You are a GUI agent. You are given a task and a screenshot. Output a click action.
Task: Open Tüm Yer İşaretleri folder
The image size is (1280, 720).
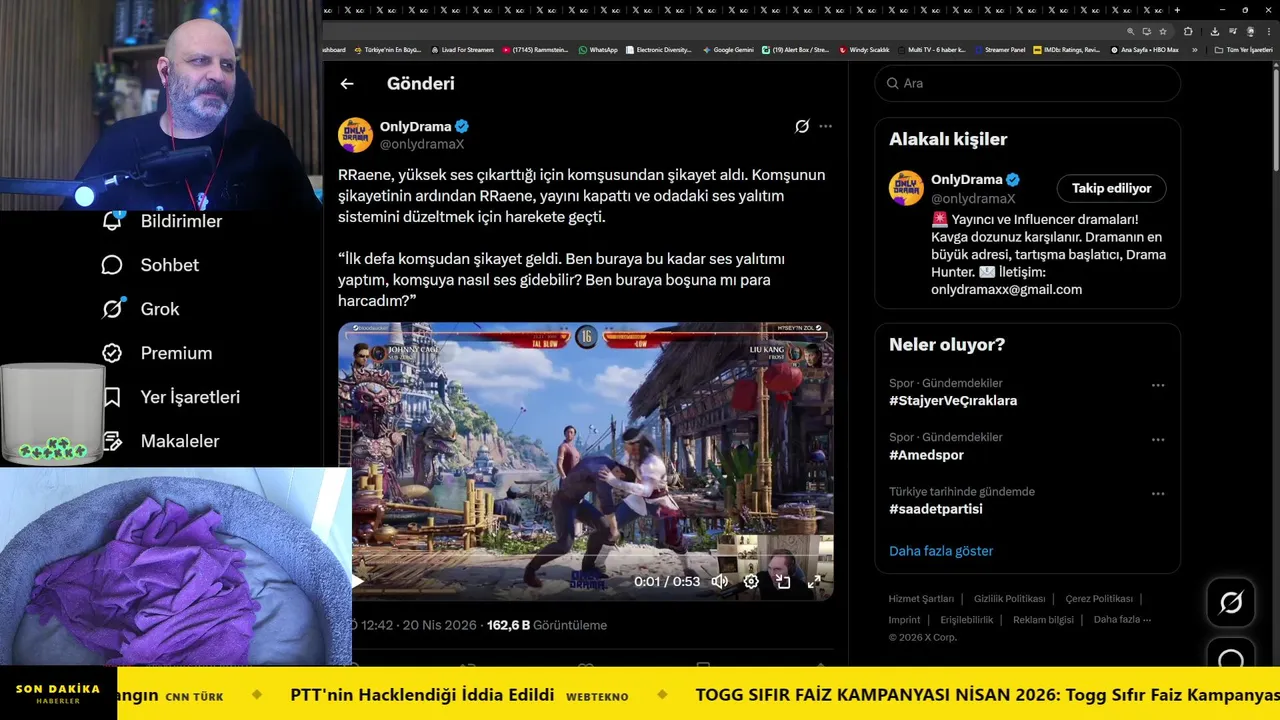tap(1243, 50)
